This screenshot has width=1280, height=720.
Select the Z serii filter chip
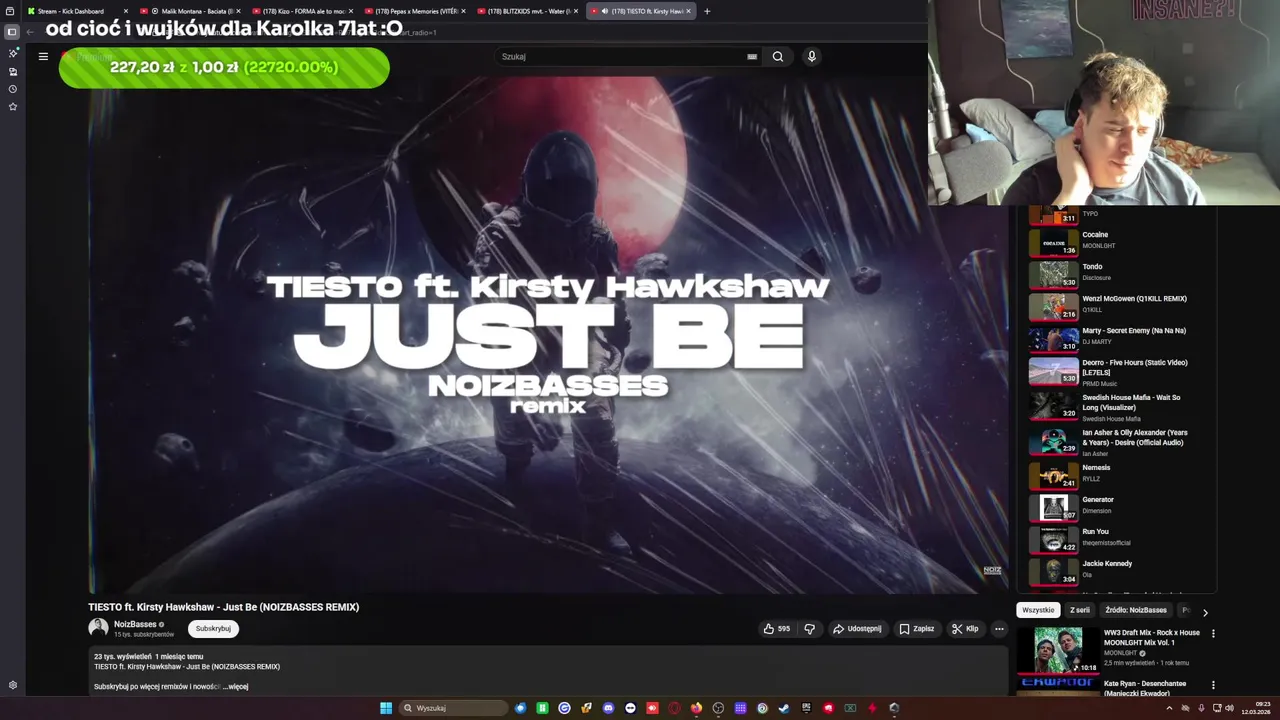1080,610
